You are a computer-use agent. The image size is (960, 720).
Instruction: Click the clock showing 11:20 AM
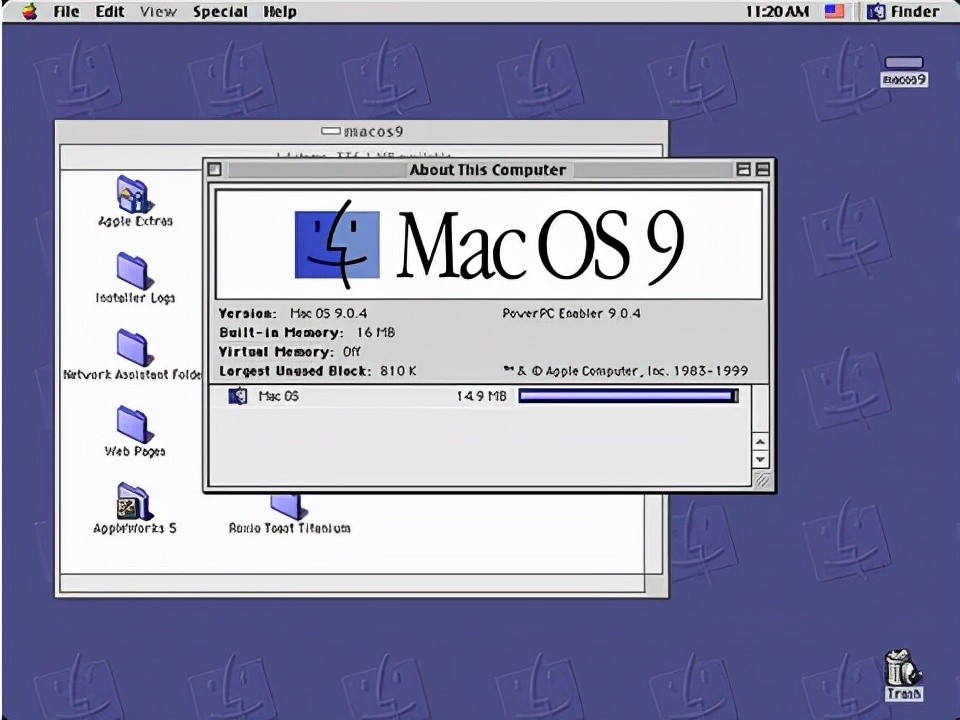click(778, 12)
